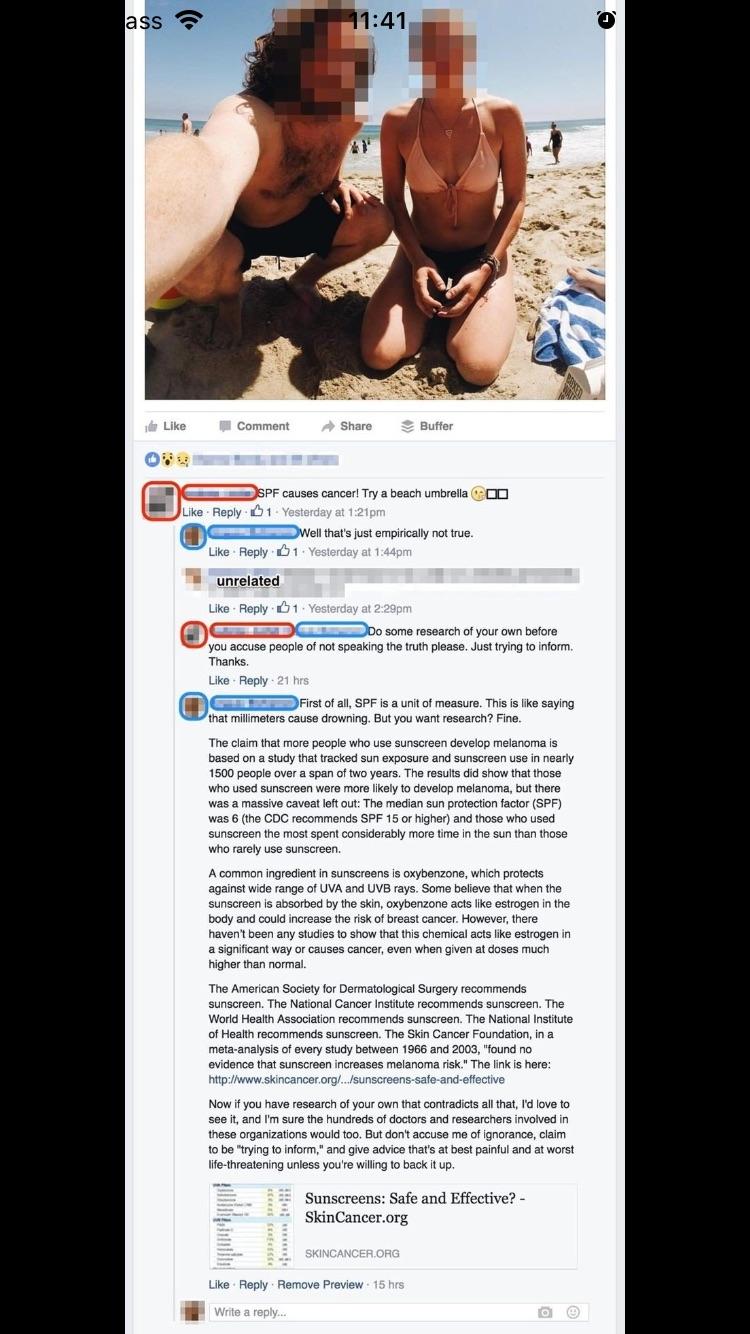This screenshot has width=750, height=1334.
Task: Select the Buffer stack icon button
Action: coord(427,426)
